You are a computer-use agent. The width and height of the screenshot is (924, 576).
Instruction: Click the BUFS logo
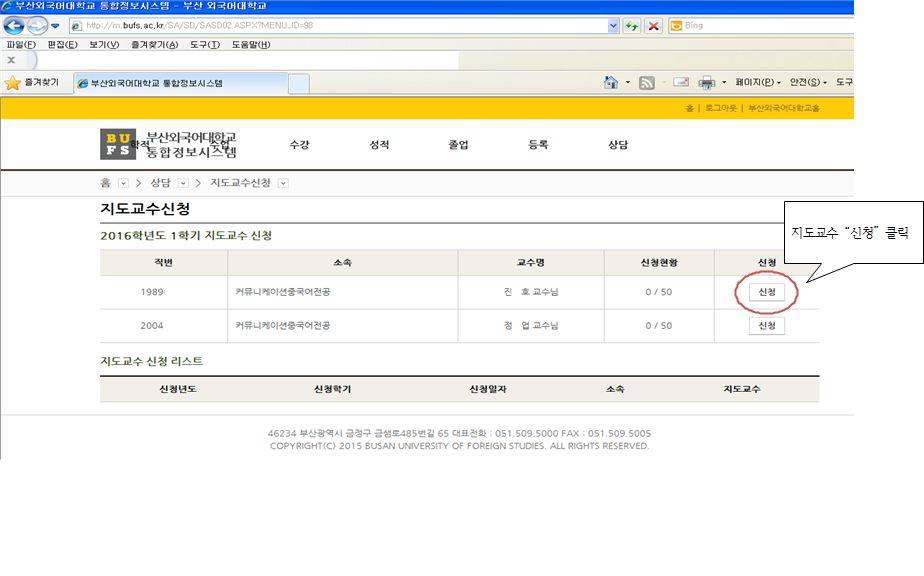click(x=118, y=145)
